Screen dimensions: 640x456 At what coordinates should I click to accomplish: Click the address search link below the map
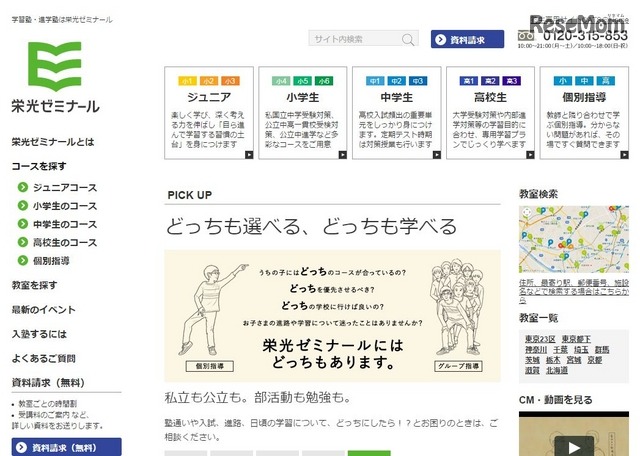coord(573,291)
